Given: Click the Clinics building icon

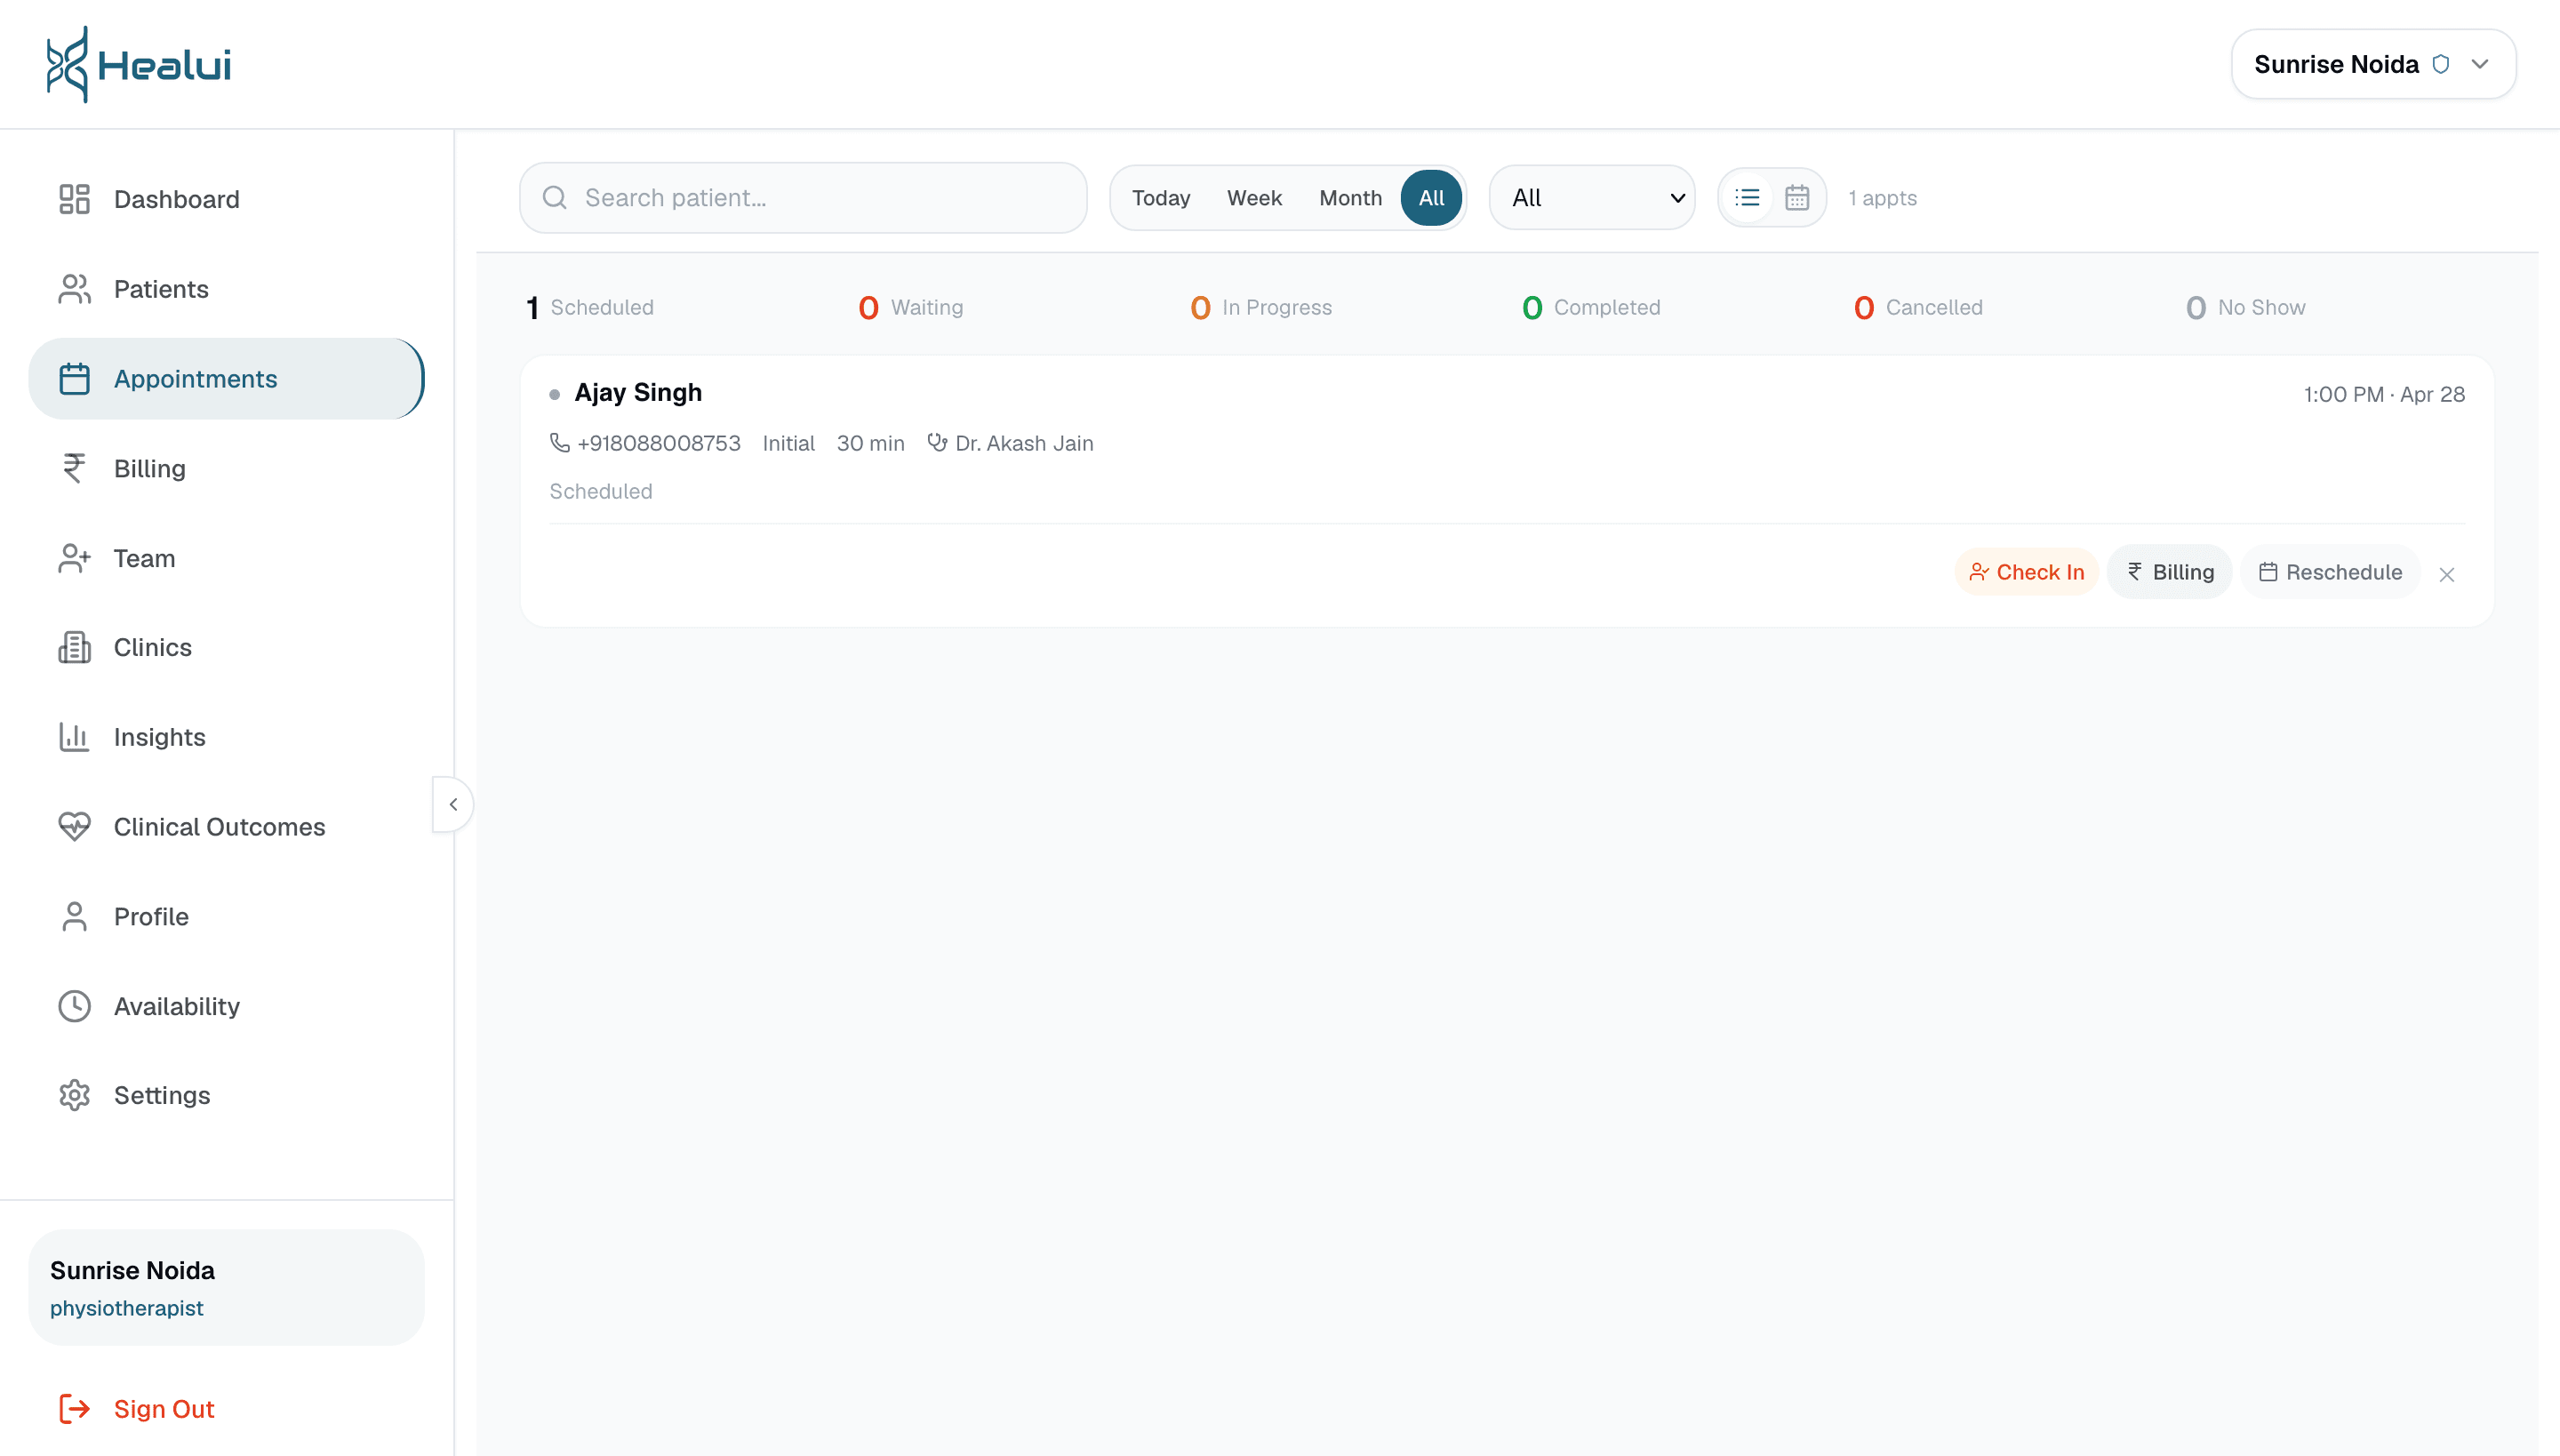Looking at the screenshot, I should [74, 647].
